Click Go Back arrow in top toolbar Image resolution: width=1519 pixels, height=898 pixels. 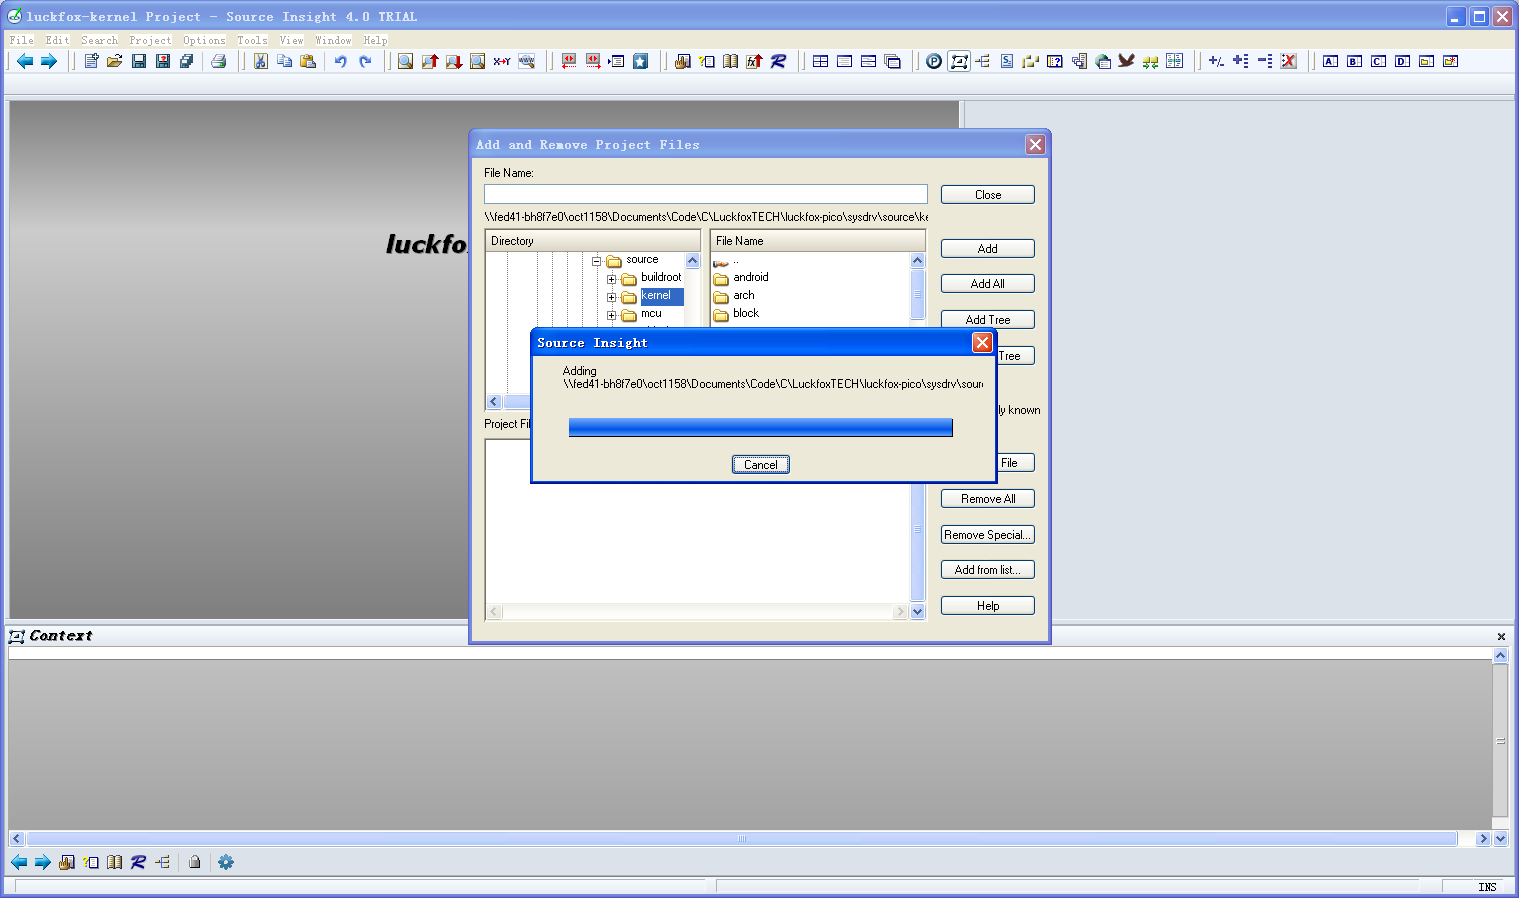pyautogui.click(x=25, y=61)
